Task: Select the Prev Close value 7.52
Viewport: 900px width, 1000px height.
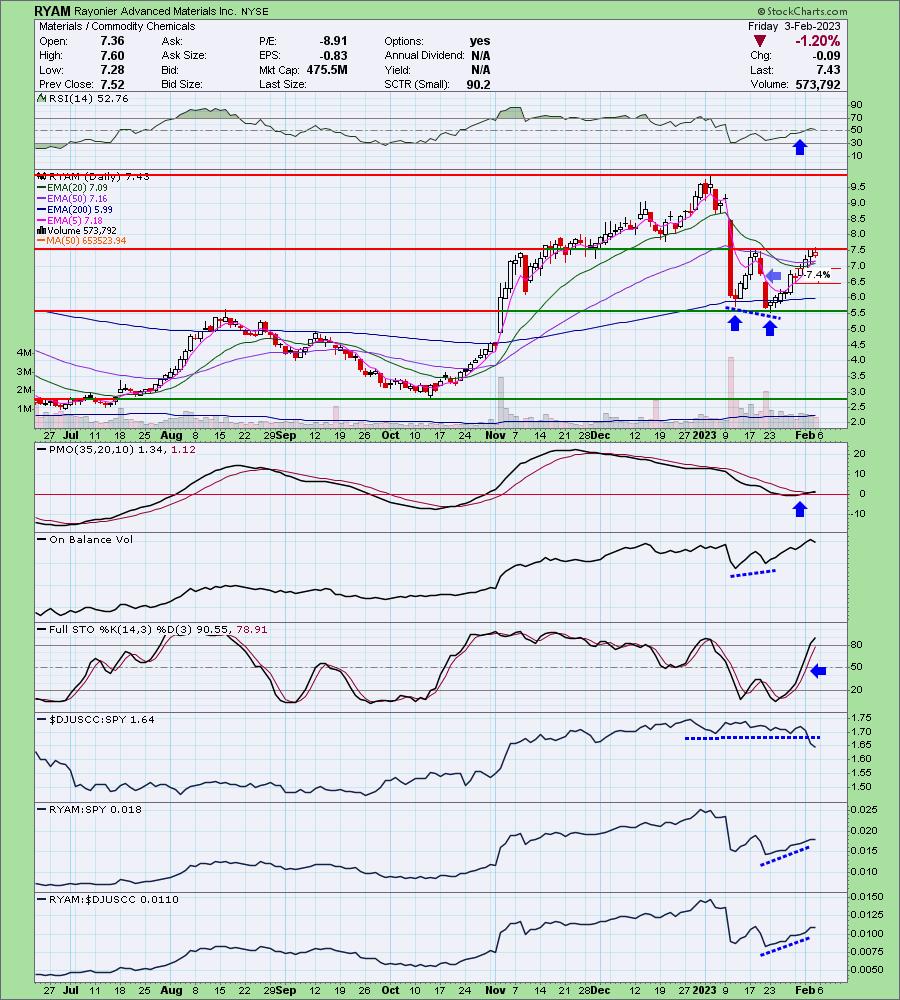Action: click(x=112, y=84)
